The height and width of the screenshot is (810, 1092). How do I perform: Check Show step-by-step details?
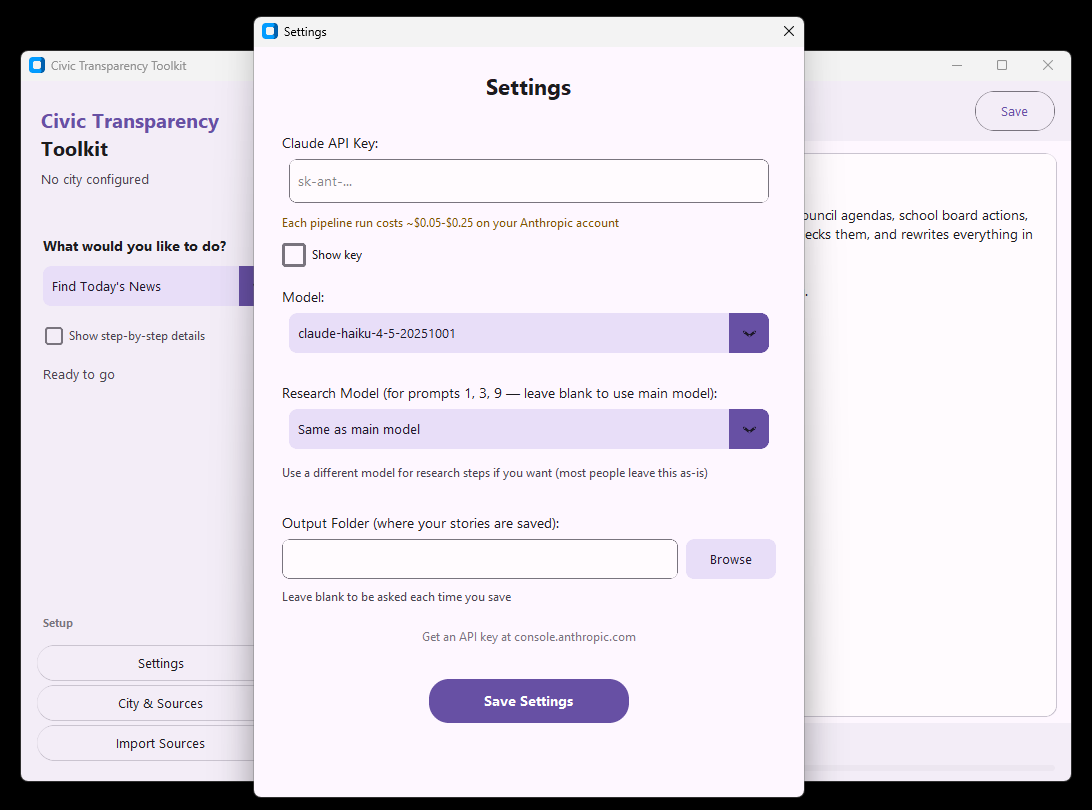(x=53, y=336)
